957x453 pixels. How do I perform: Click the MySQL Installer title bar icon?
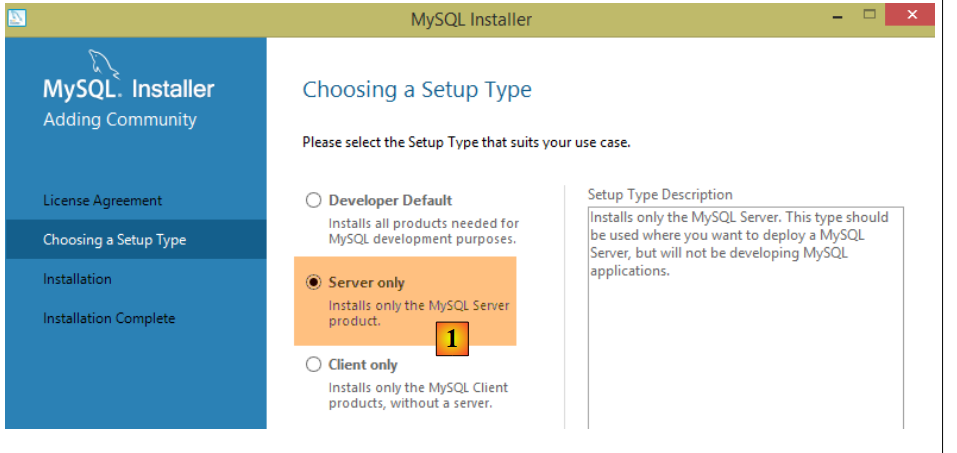point(18,18)
